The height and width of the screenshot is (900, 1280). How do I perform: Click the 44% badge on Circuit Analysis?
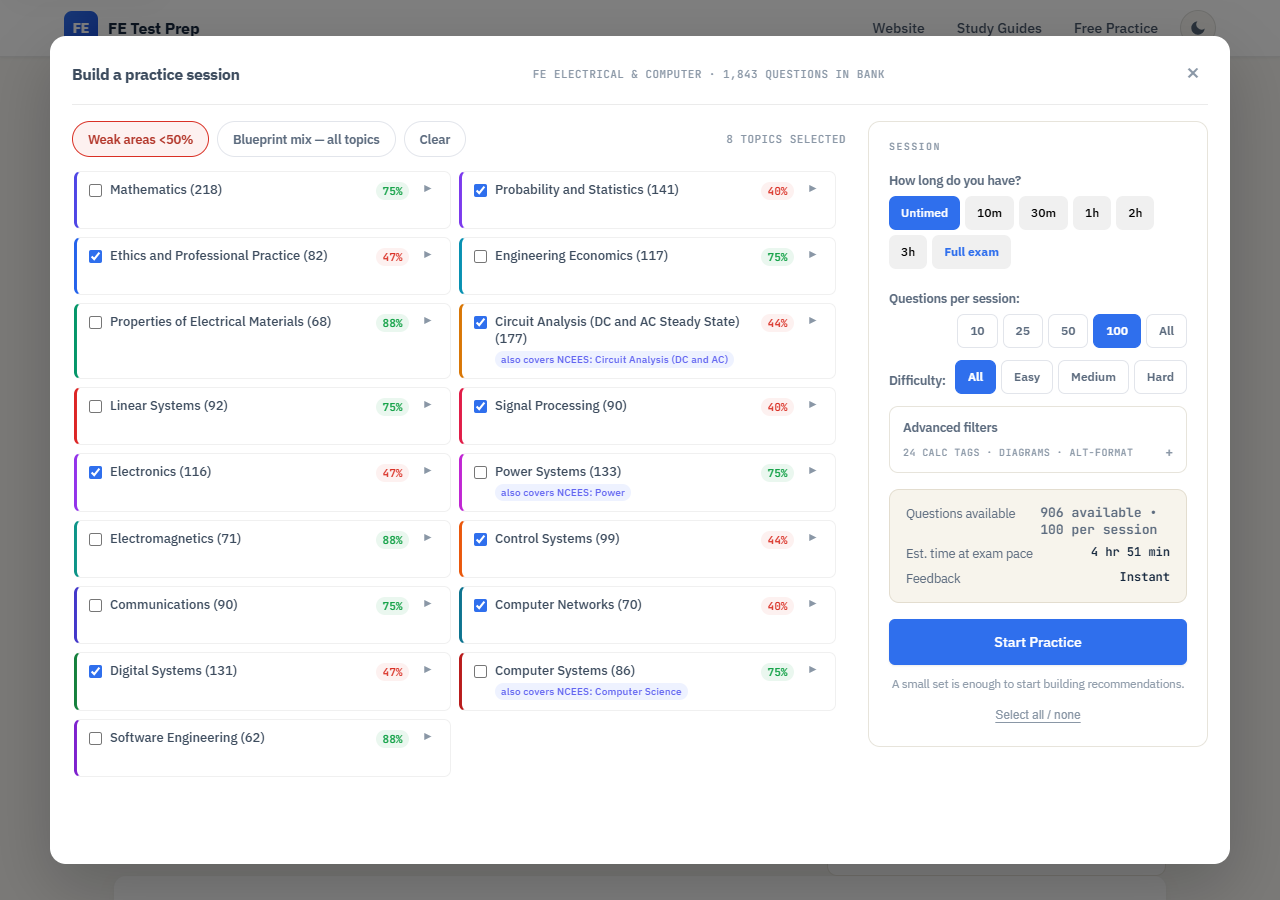click(777, 323)
